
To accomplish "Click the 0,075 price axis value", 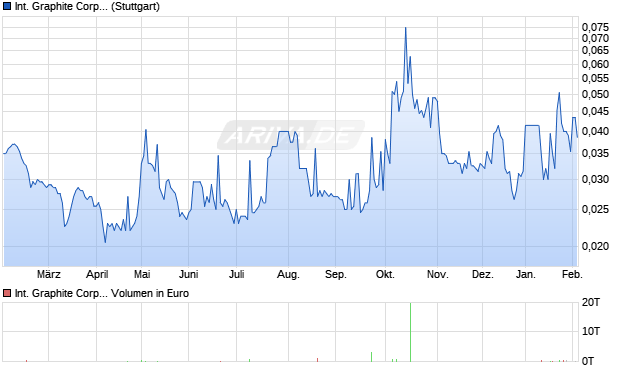I will tap(595, 27).
